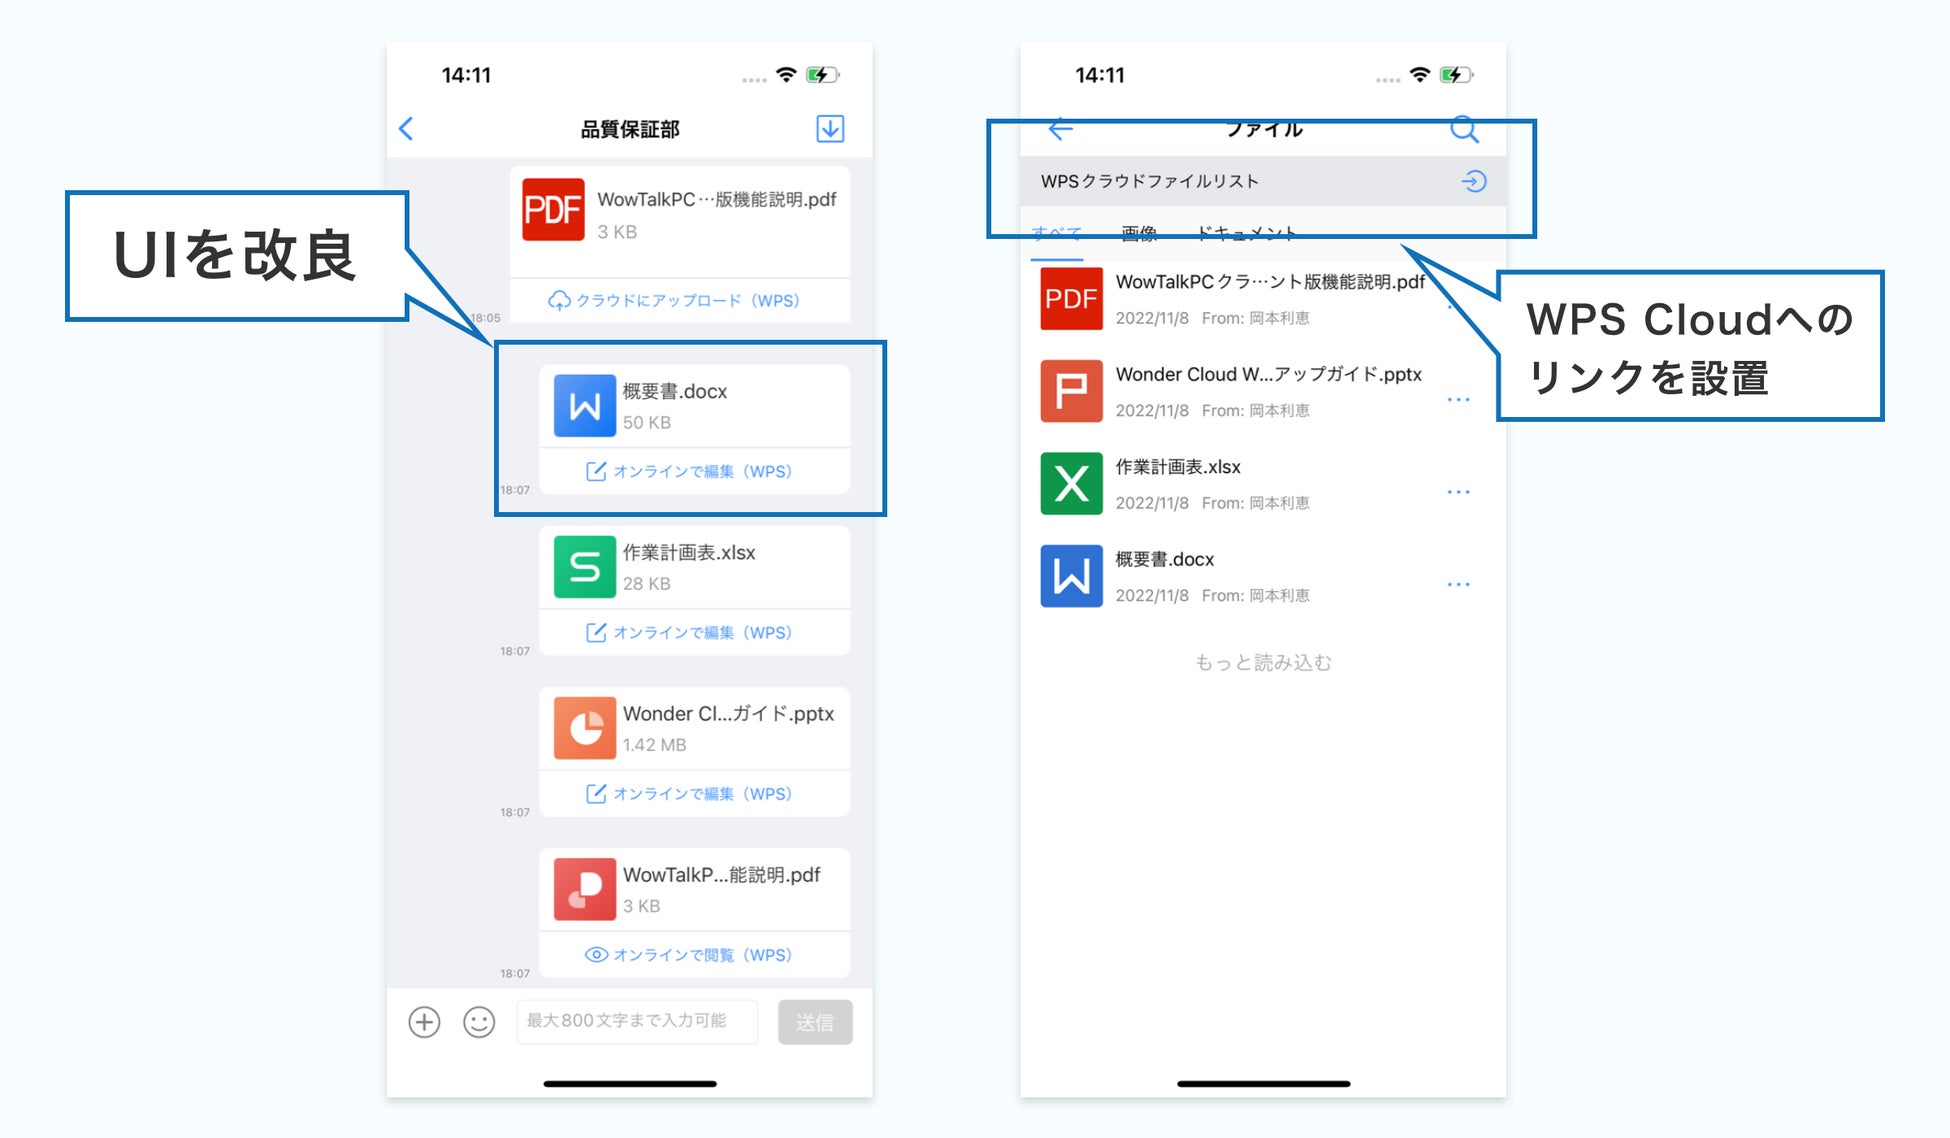Tap the search magnifier in Files screen
Image resolution: width=1950 pixels, height=1138 pixels.
click(x=1464, y=129)
